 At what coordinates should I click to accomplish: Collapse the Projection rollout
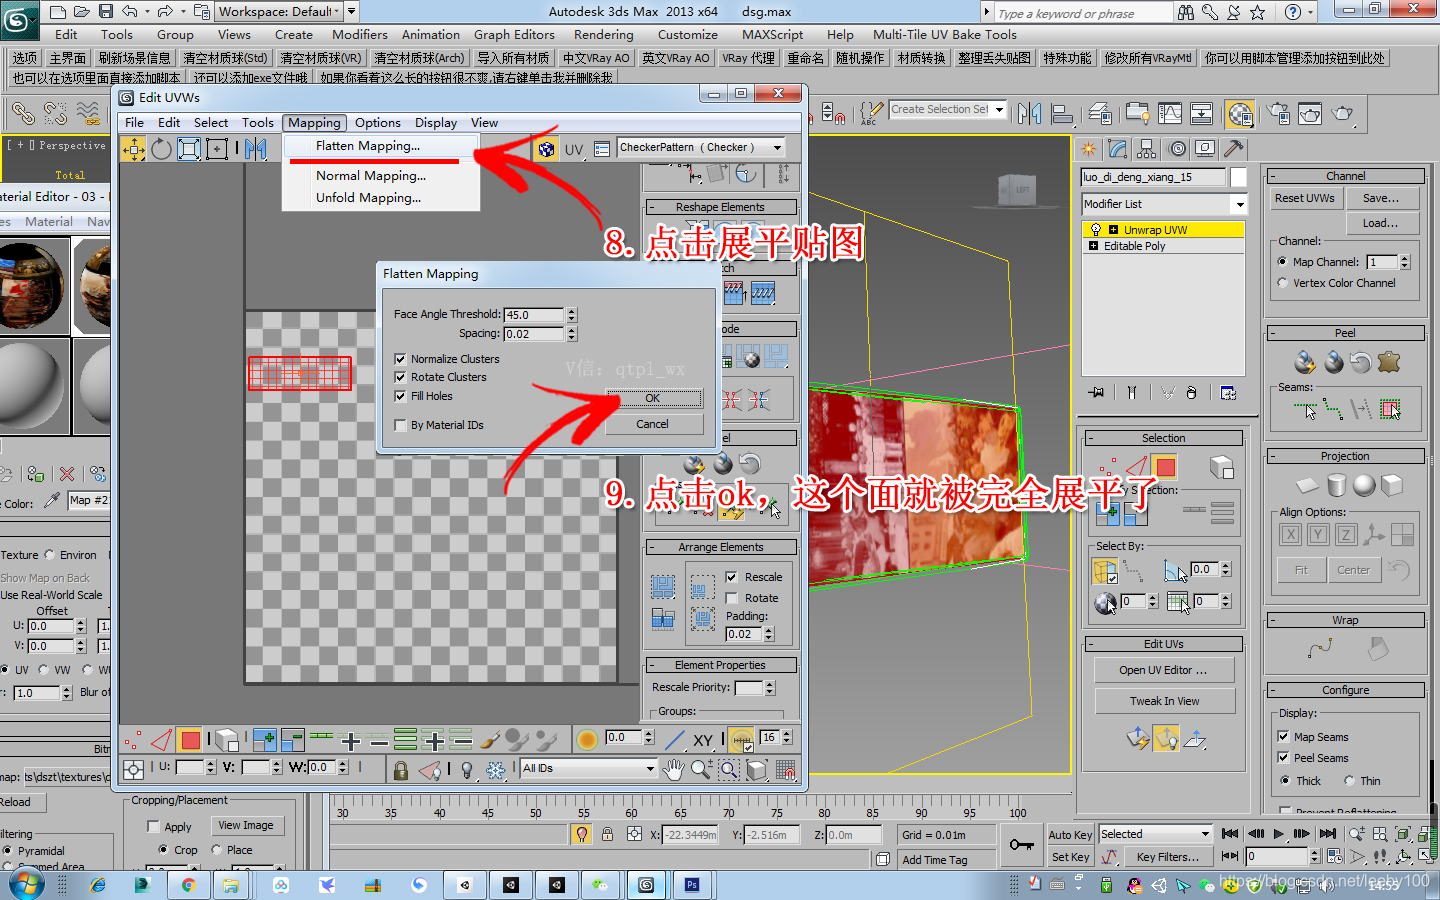coord(1273,457)
